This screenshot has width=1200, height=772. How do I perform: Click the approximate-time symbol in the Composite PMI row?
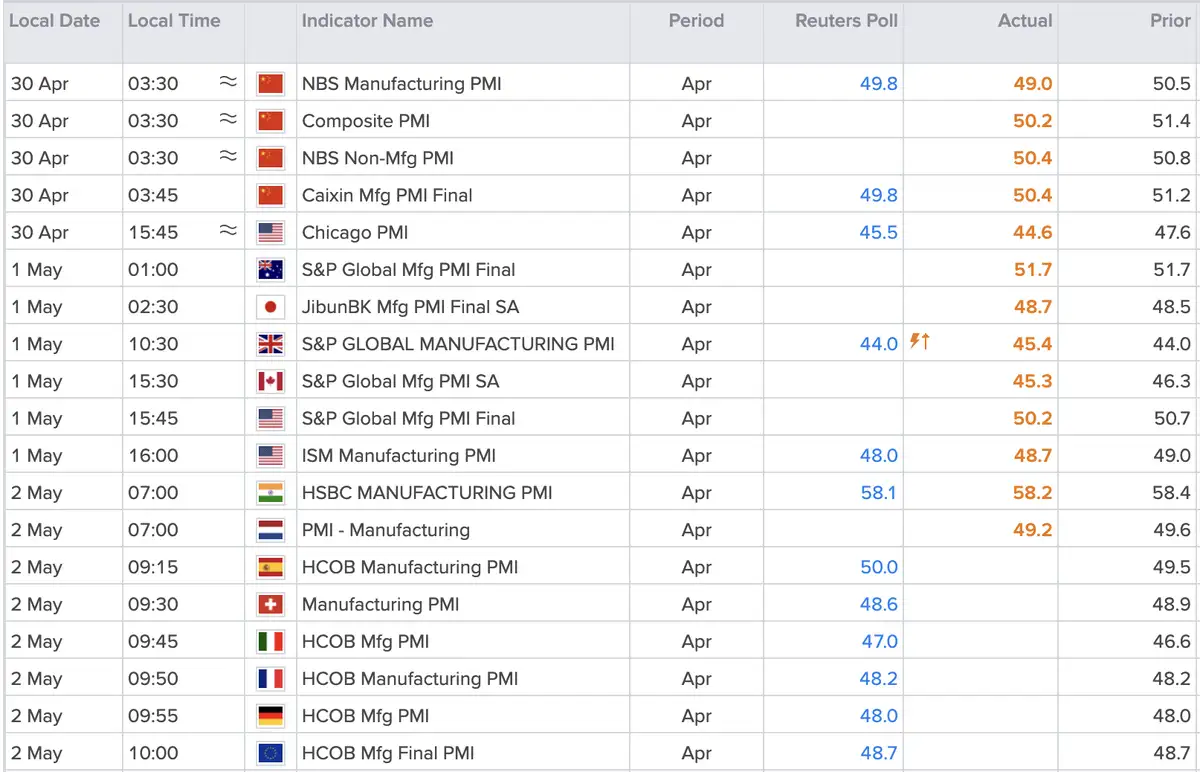228,120
